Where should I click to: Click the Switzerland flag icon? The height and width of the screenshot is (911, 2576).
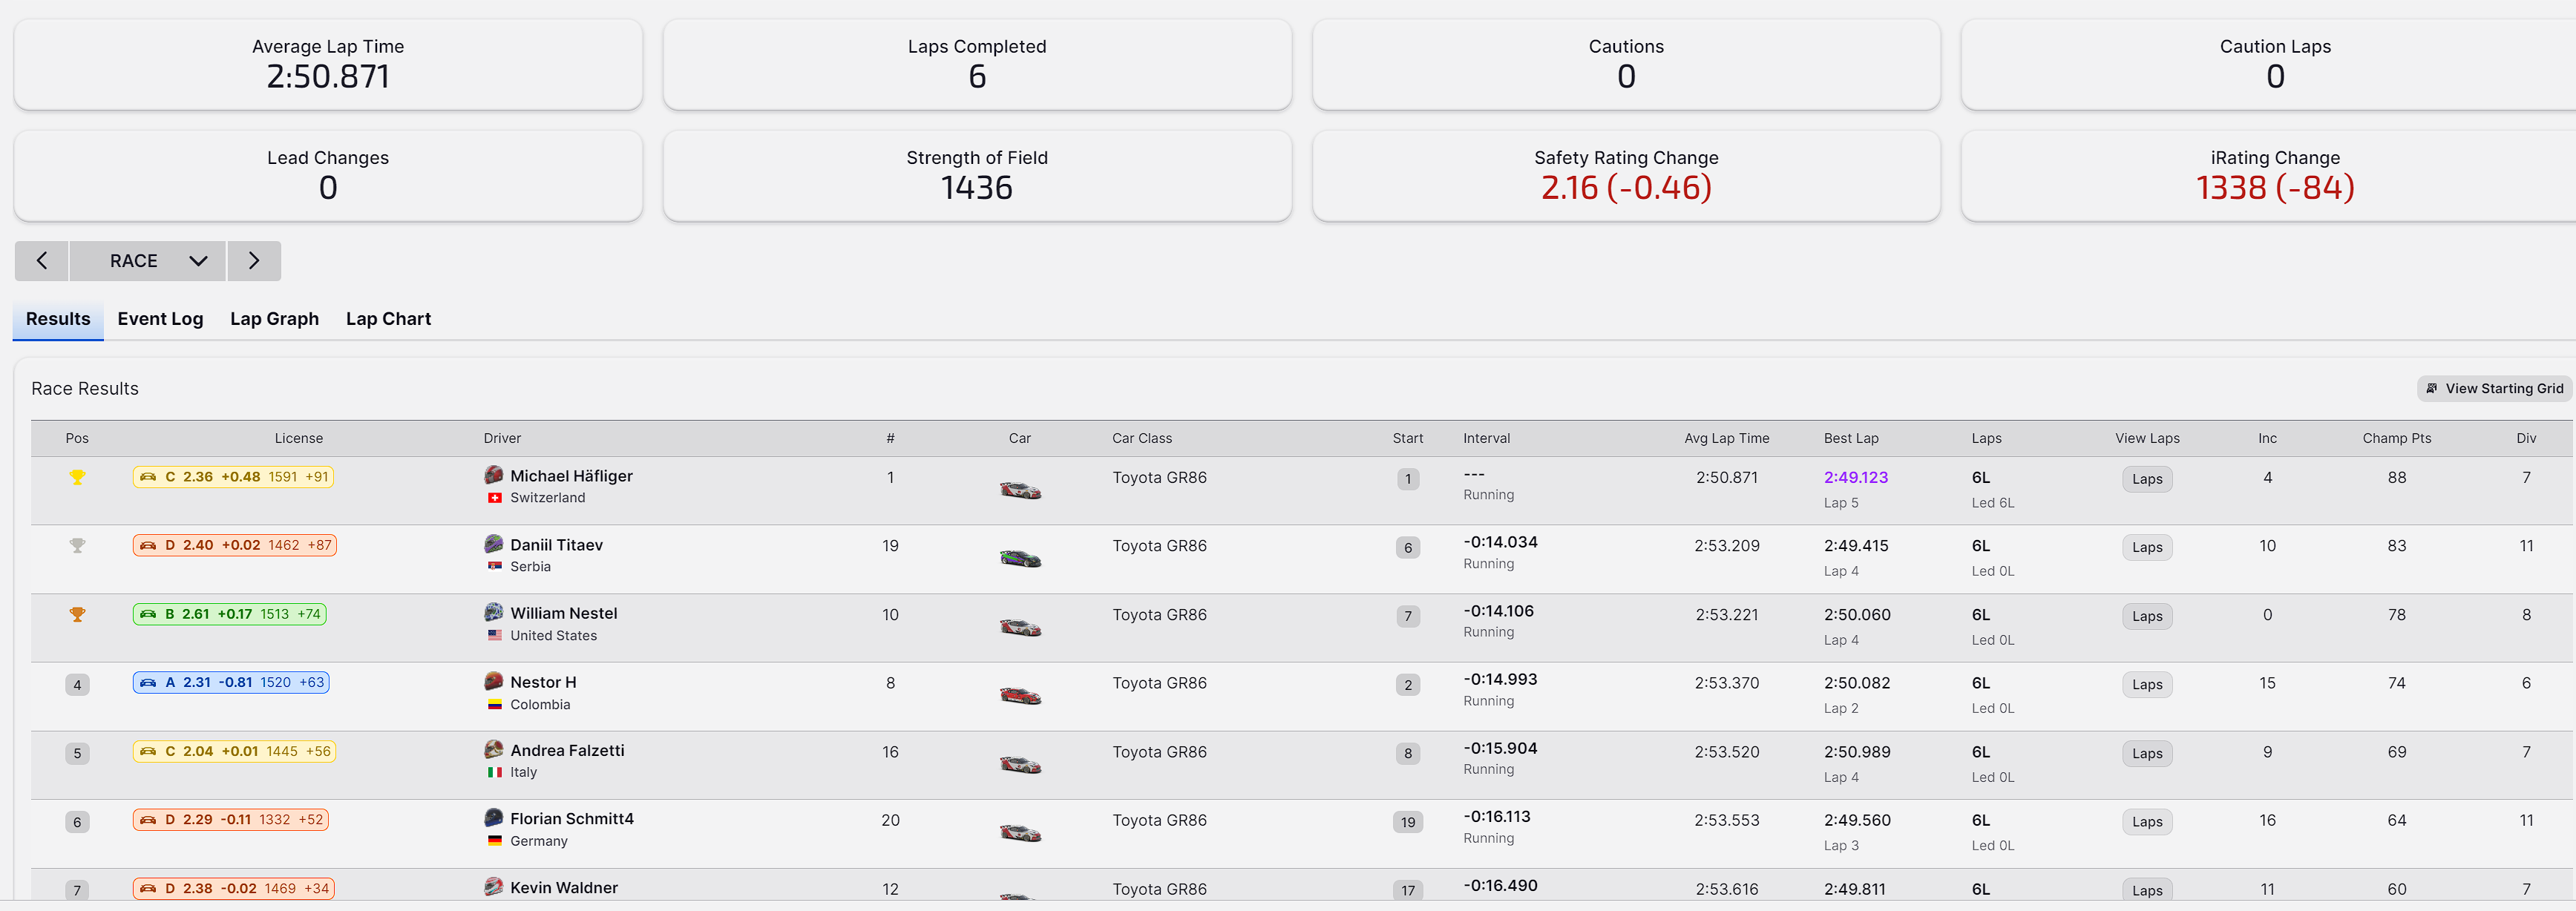point(494,498)
